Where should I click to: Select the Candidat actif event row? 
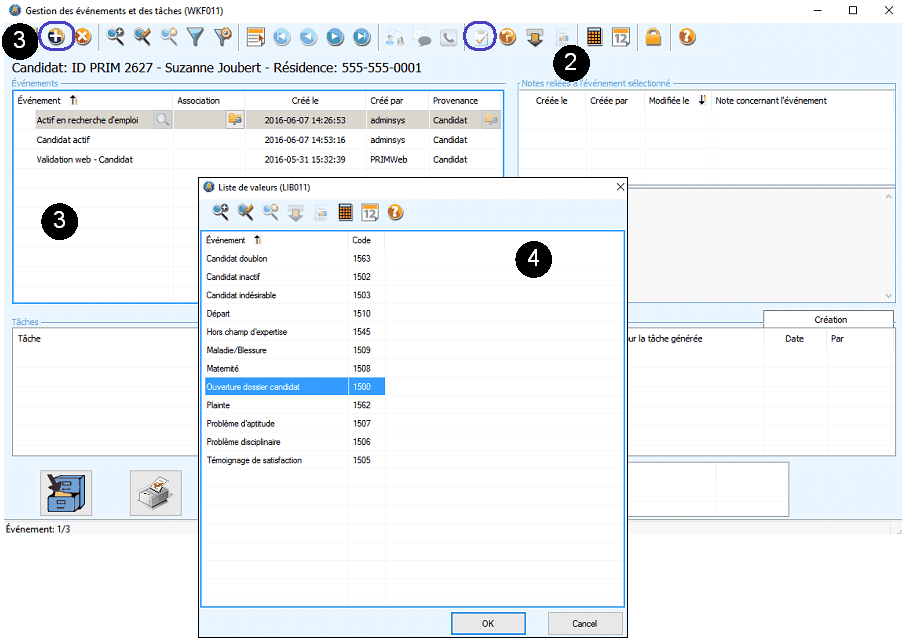[x=65, y=140]
